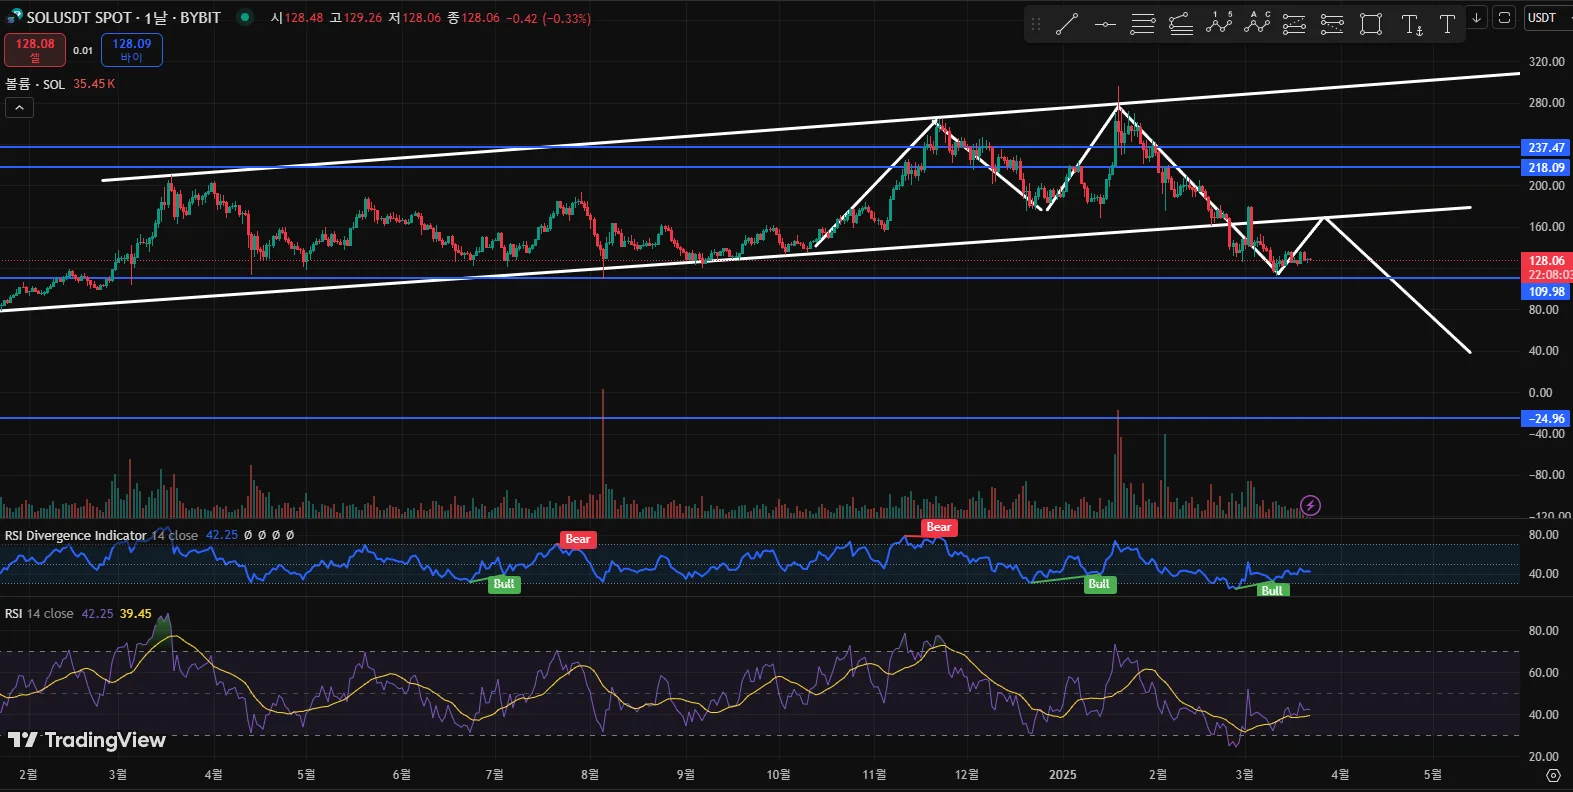Select the Pitchfork tool with stacked lines
The image size is (1573, 792).
1181,24
